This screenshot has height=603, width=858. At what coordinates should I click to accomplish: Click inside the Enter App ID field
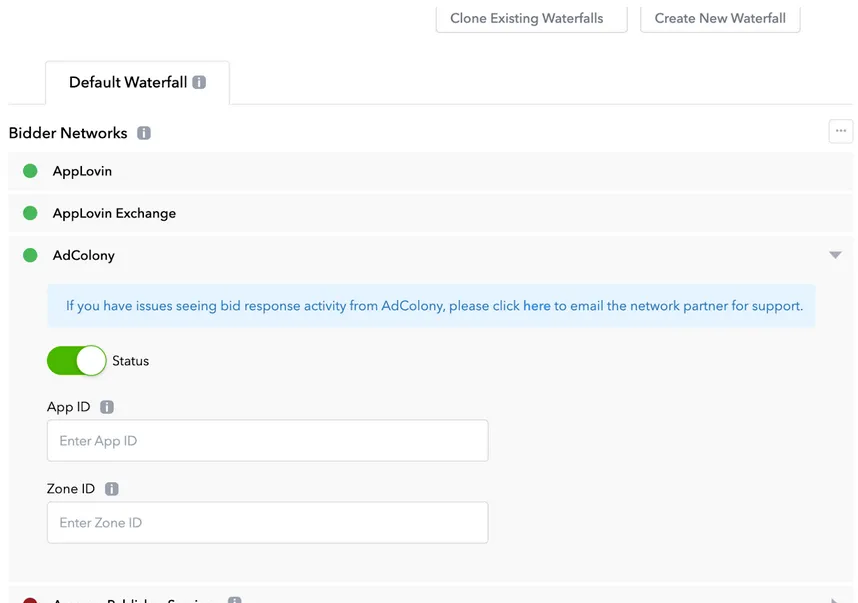tap(266, 440)
